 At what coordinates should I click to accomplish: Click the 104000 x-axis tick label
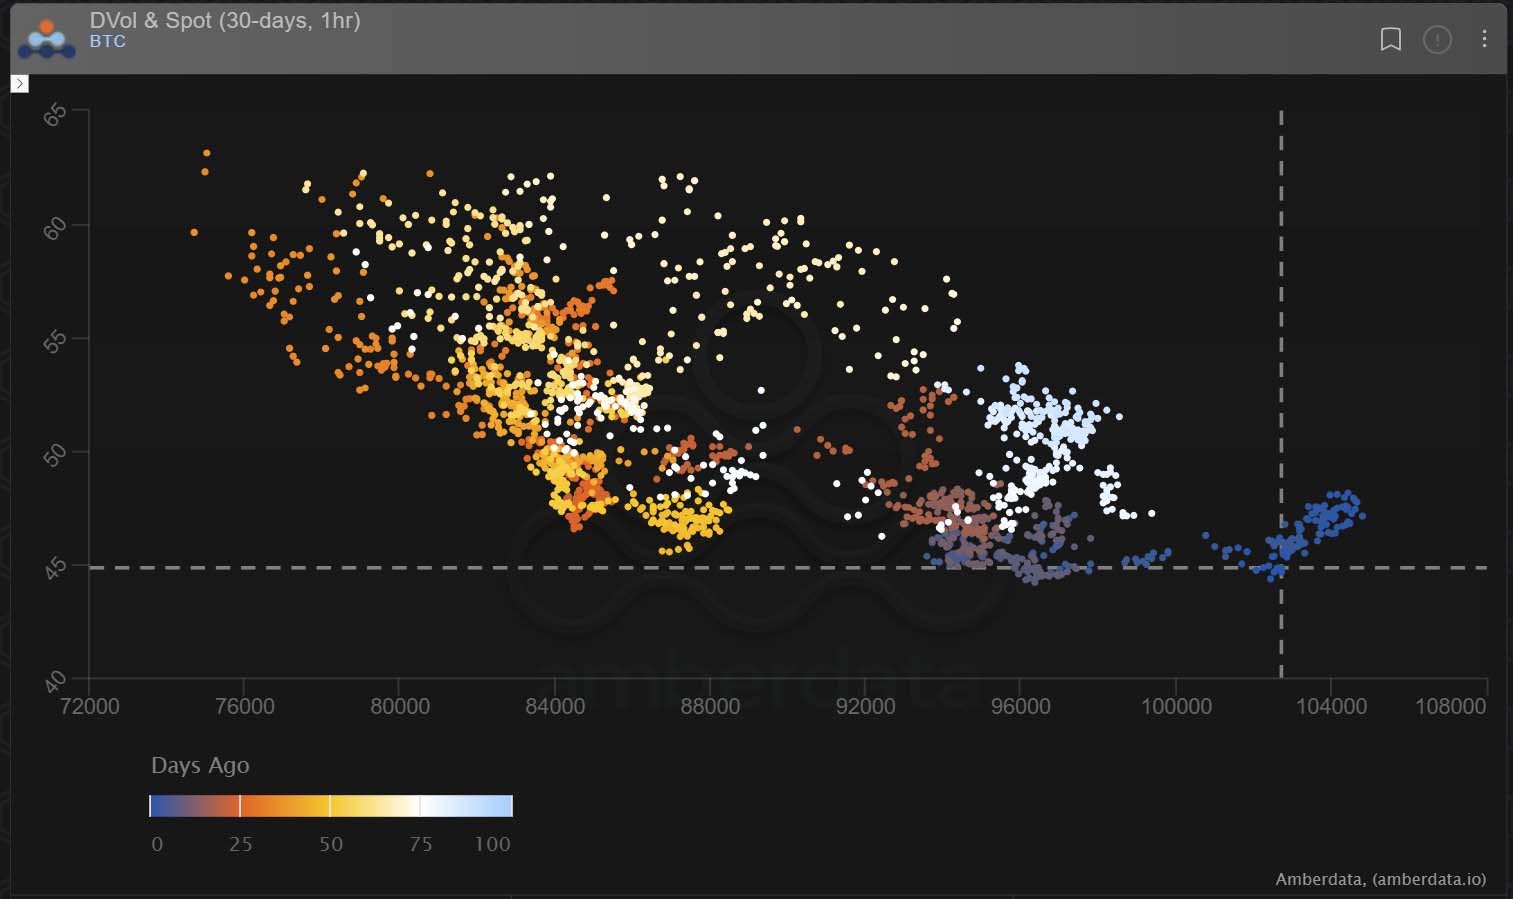click(1331, 706)
